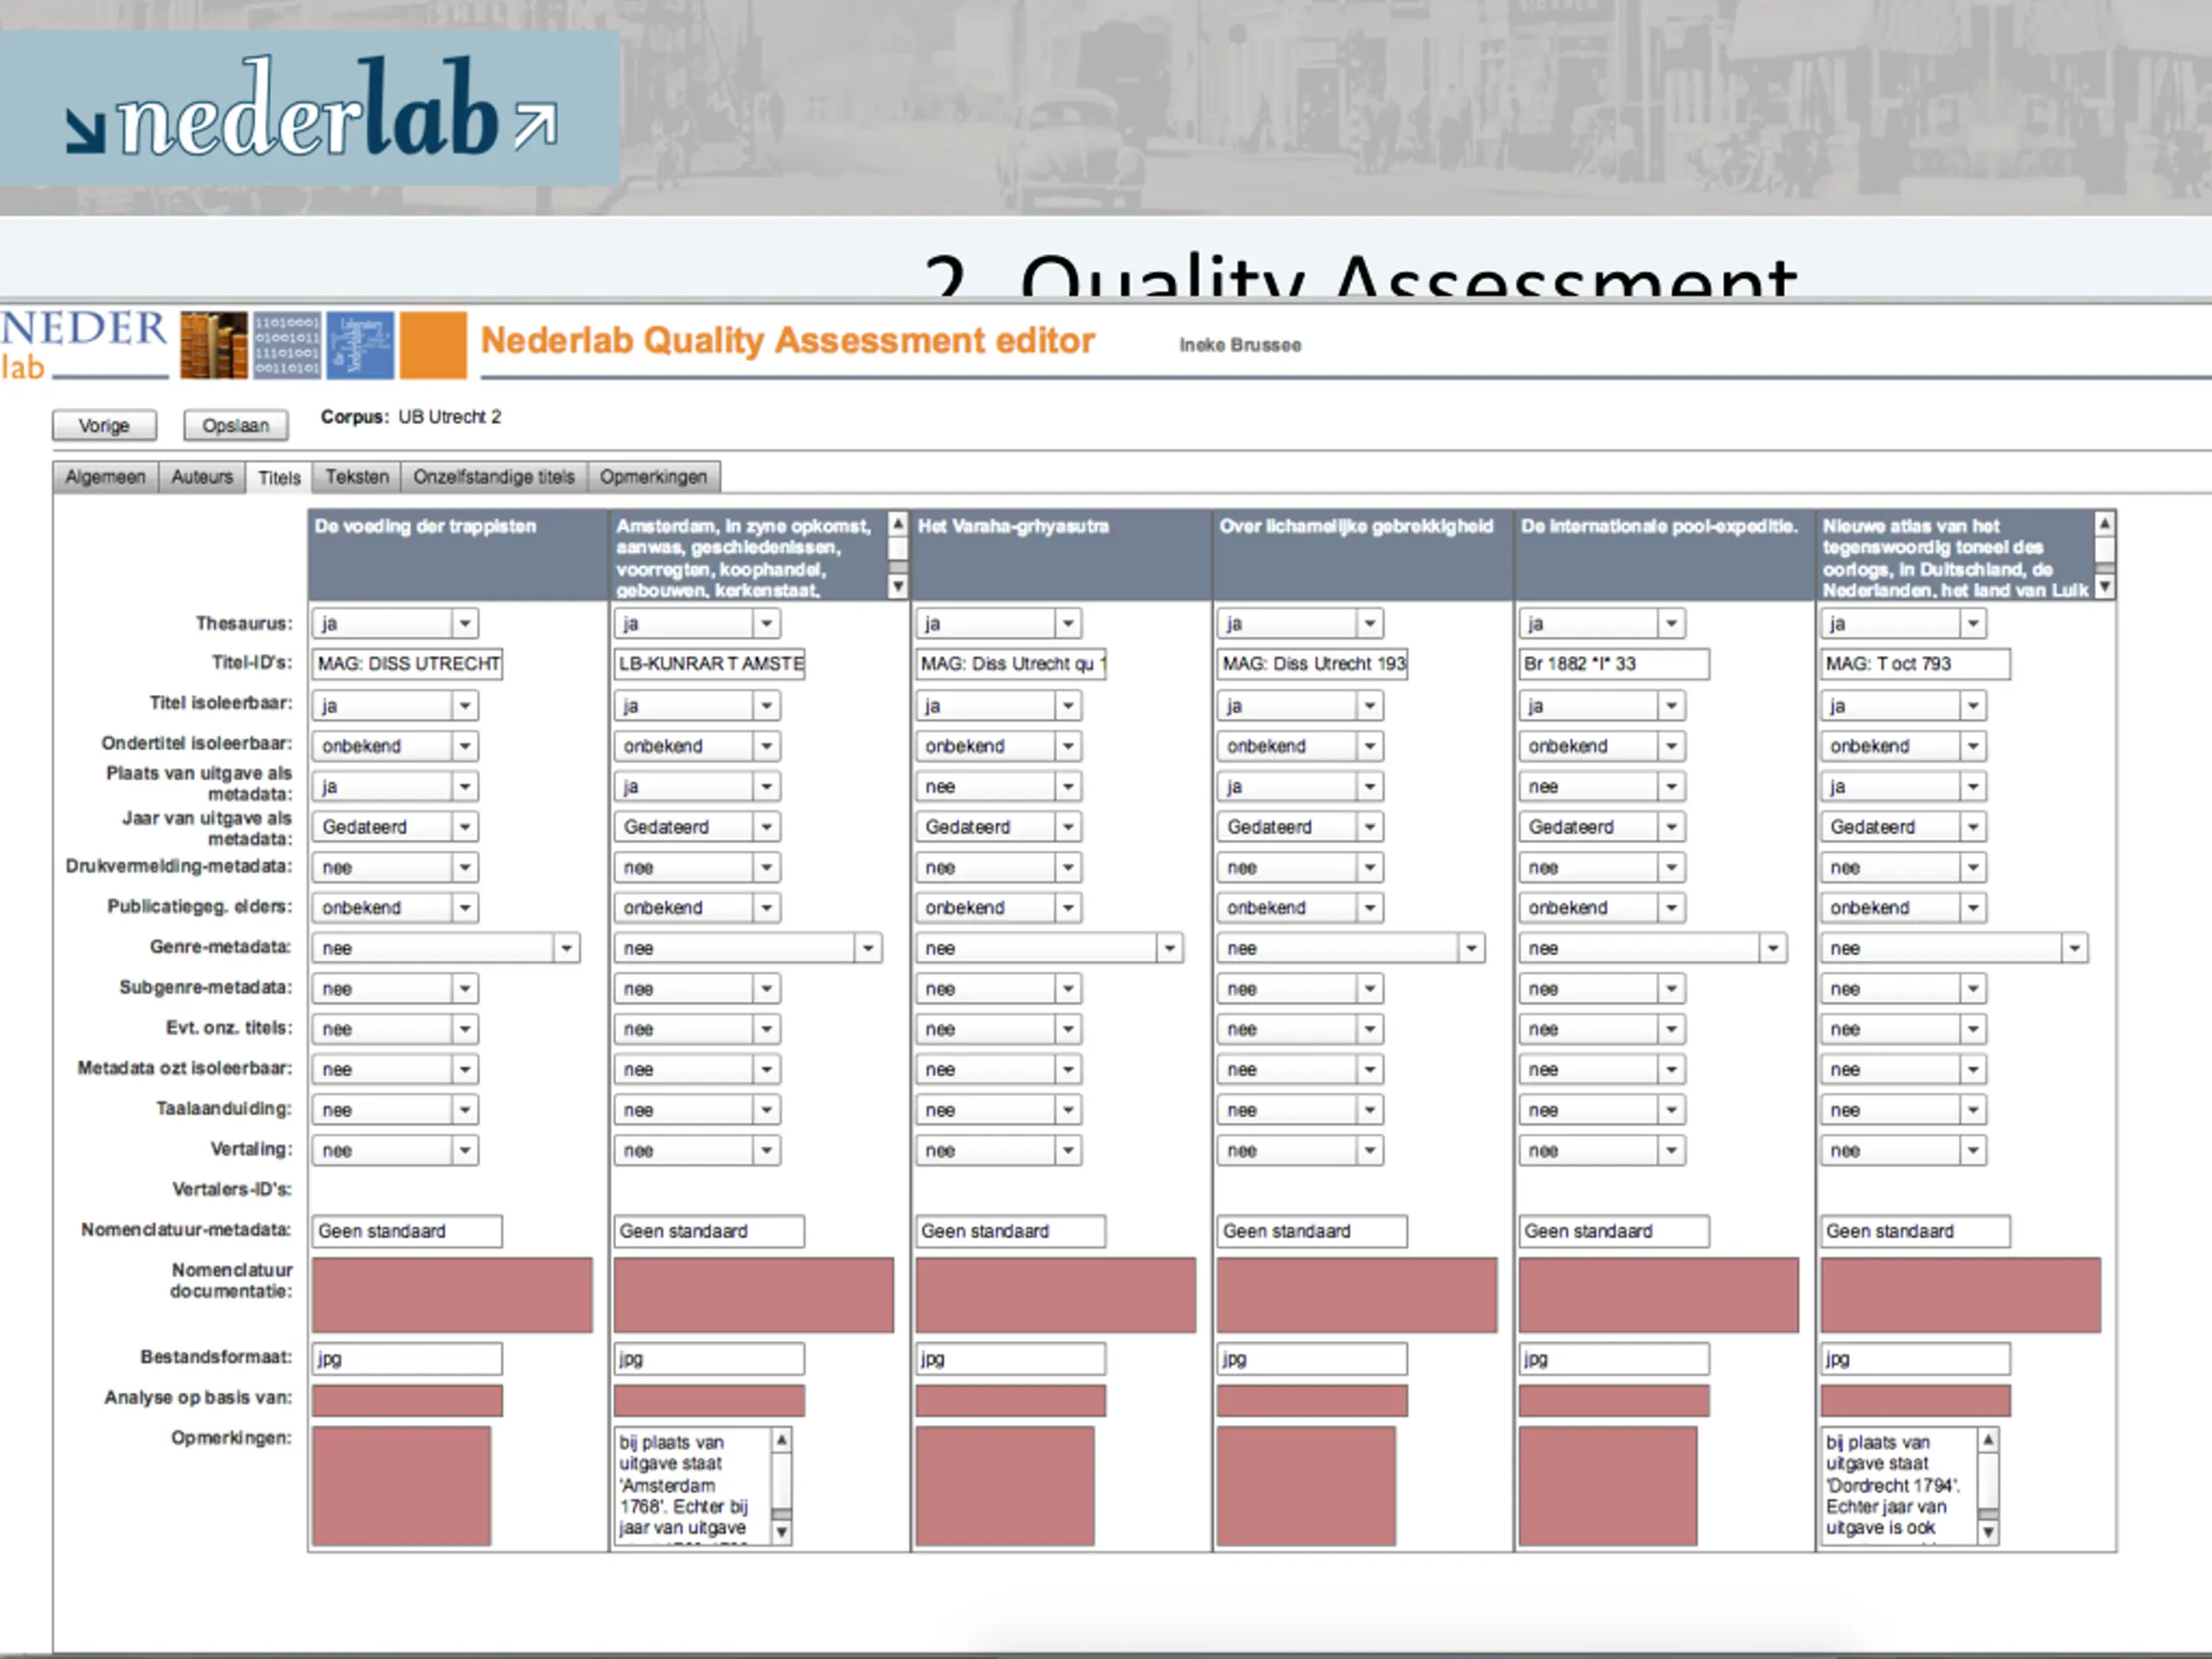The height and width of the screenshot is (1659, 2212).
Task: Open Publicatiegeg. elders dropdown in Amsterdam column
Action: pyautogui.click(x=697, y=908)
